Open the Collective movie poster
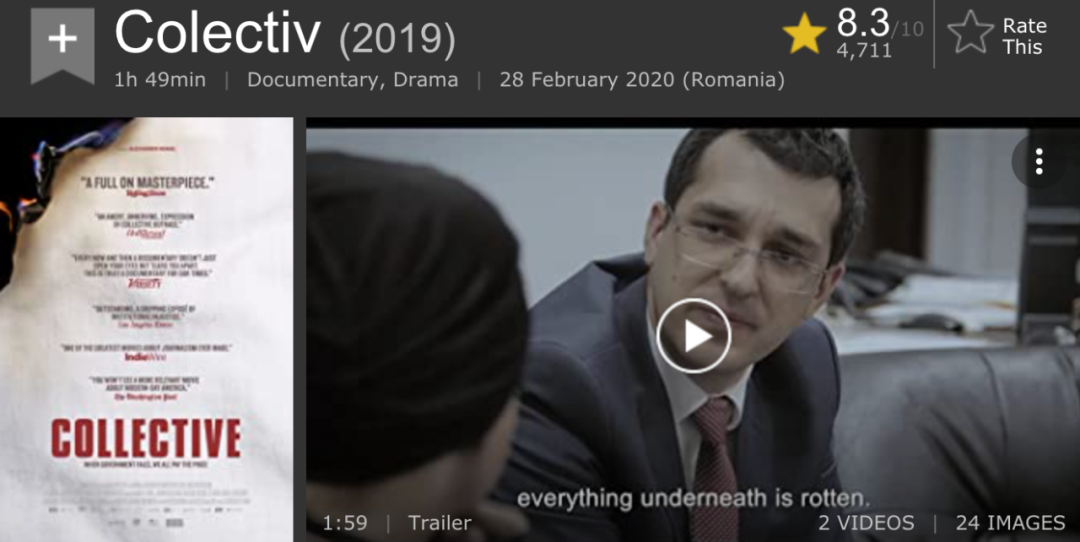1080x542 pixels. (x=147, y=329)
